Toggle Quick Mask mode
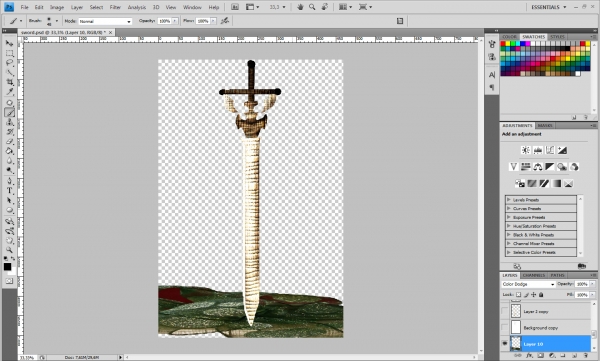Screen dimensions: 600x361 (9, 281)
